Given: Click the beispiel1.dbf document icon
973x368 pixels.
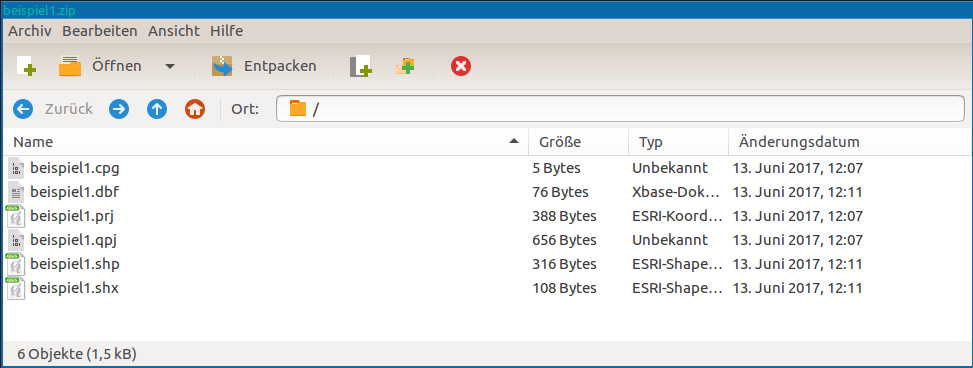Looking at the screenshot, I should pos(17,192).
